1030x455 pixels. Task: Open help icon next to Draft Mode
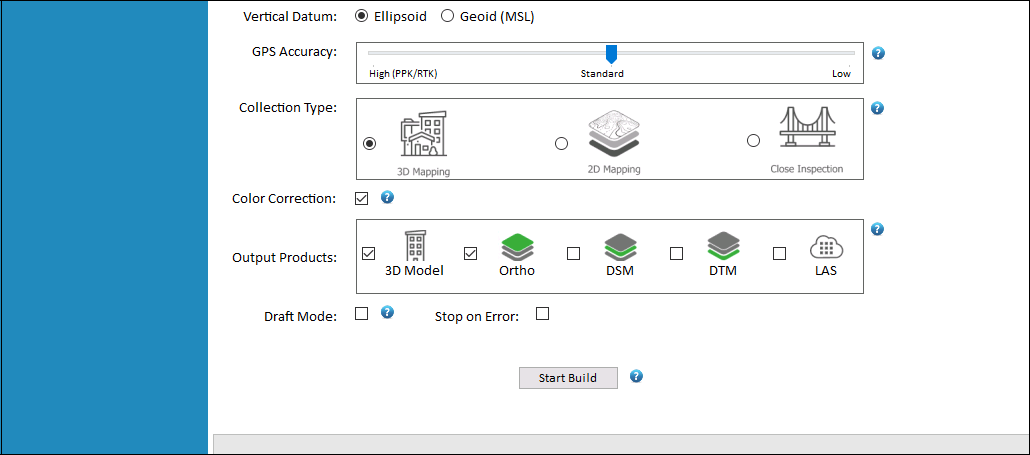[x=387, y=312]
